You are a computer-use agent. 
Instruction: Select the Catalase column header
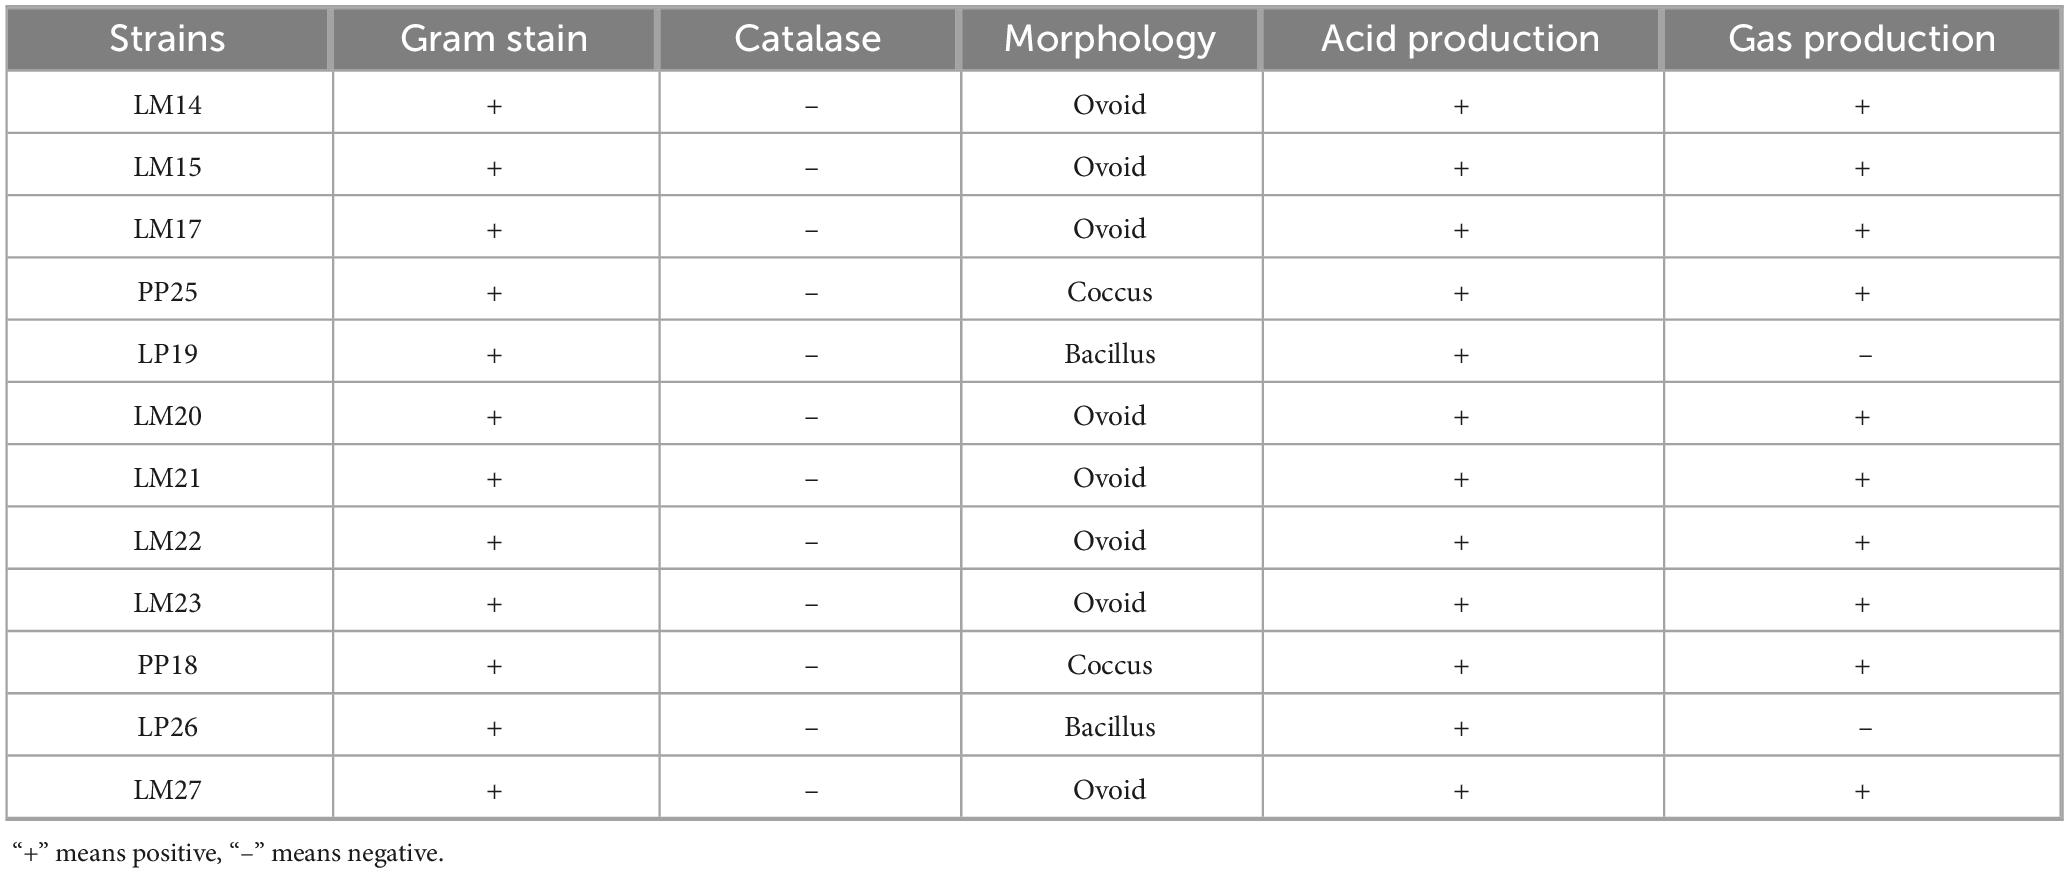(x=808, y=39)
